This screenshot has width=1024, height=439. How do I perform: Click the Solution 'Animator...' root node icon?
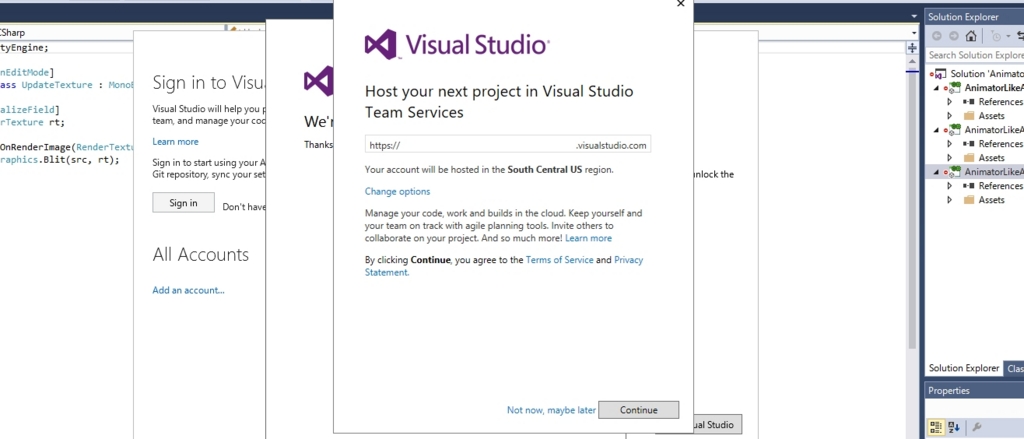[940, 74]
